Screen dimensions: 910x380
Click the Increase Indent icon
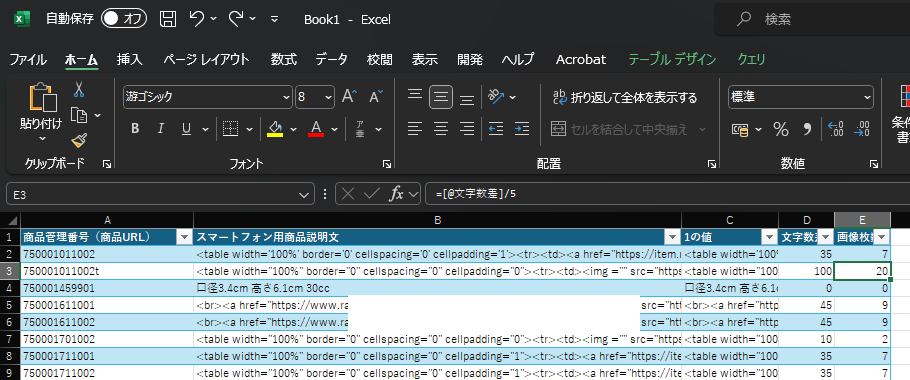[522, 129]
